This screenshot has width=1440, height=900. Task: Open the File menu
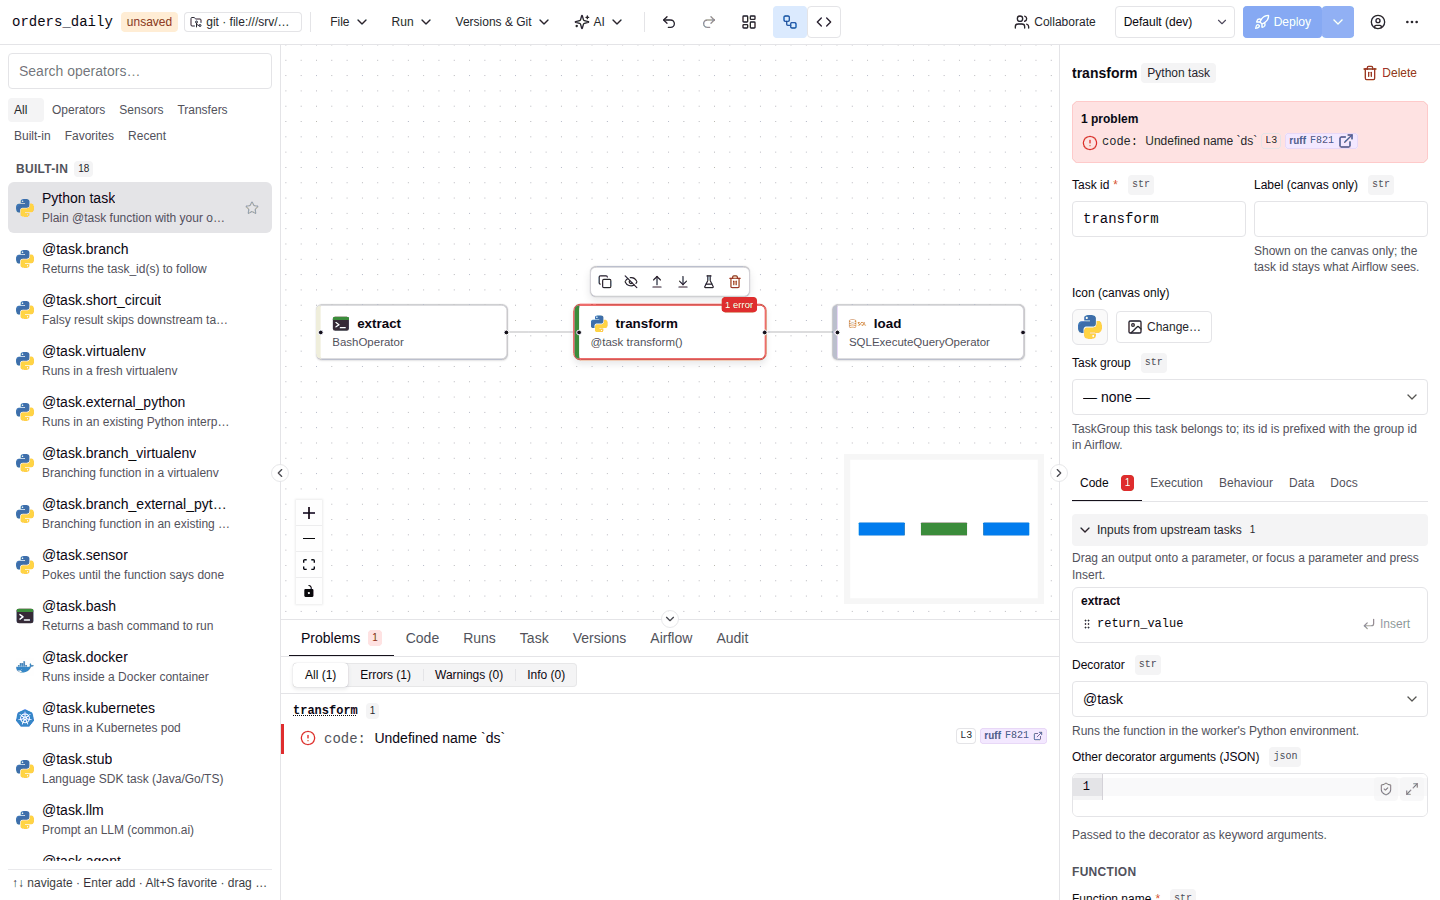point(349,22)
